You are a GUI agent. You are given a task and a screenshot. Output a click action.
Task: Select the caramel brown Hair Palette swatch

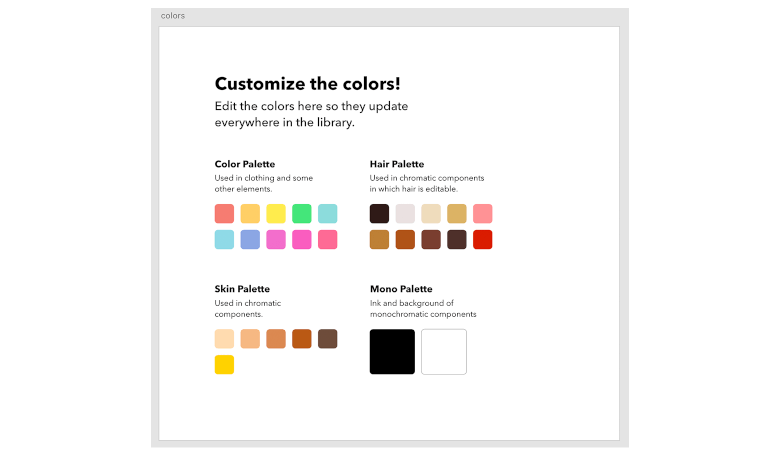pos(380,239)
